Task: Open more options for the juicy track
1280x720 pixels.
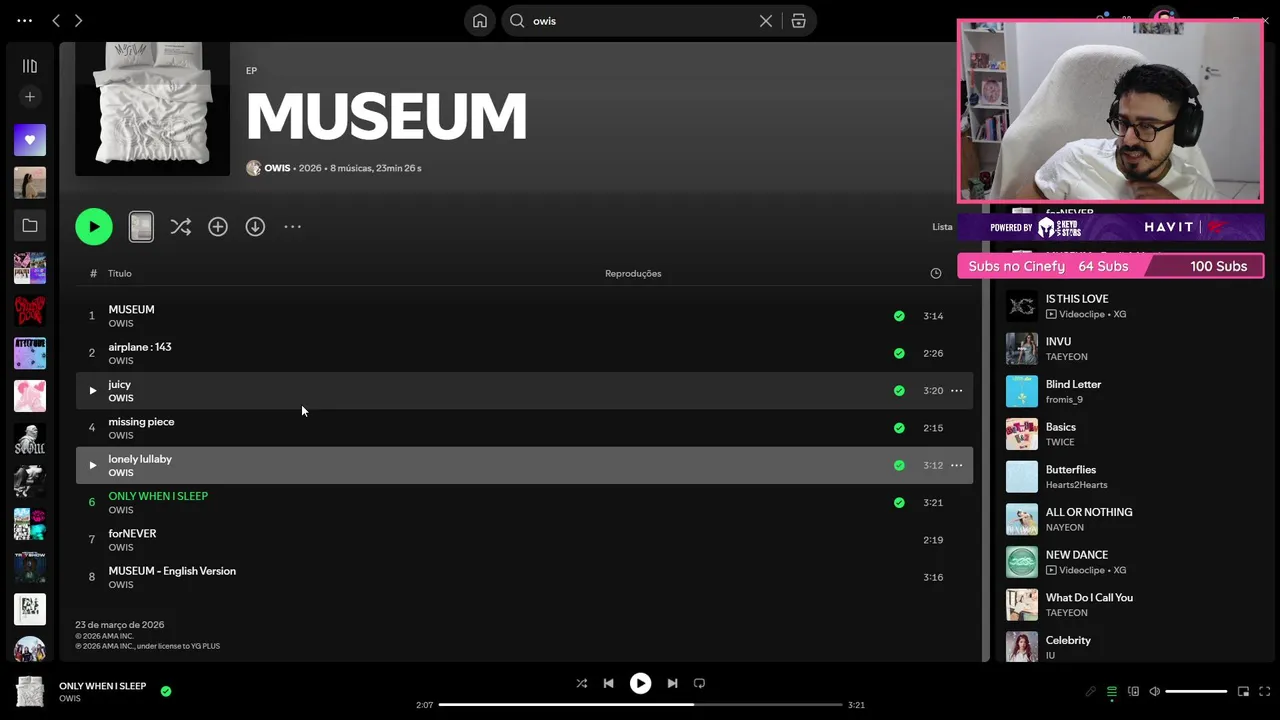Action: (x=956, y=391)
